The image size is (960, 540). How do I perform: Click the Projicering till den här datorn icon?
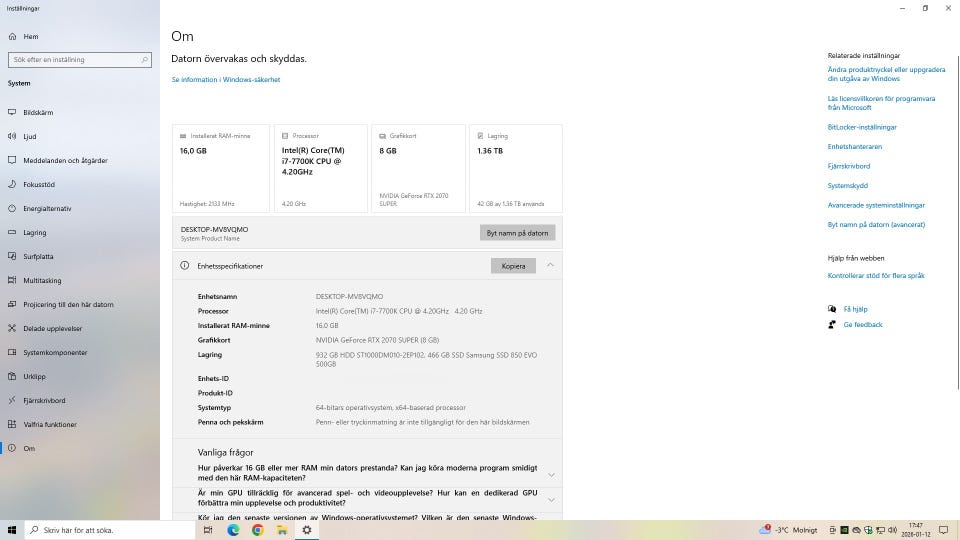pos(12,304)
